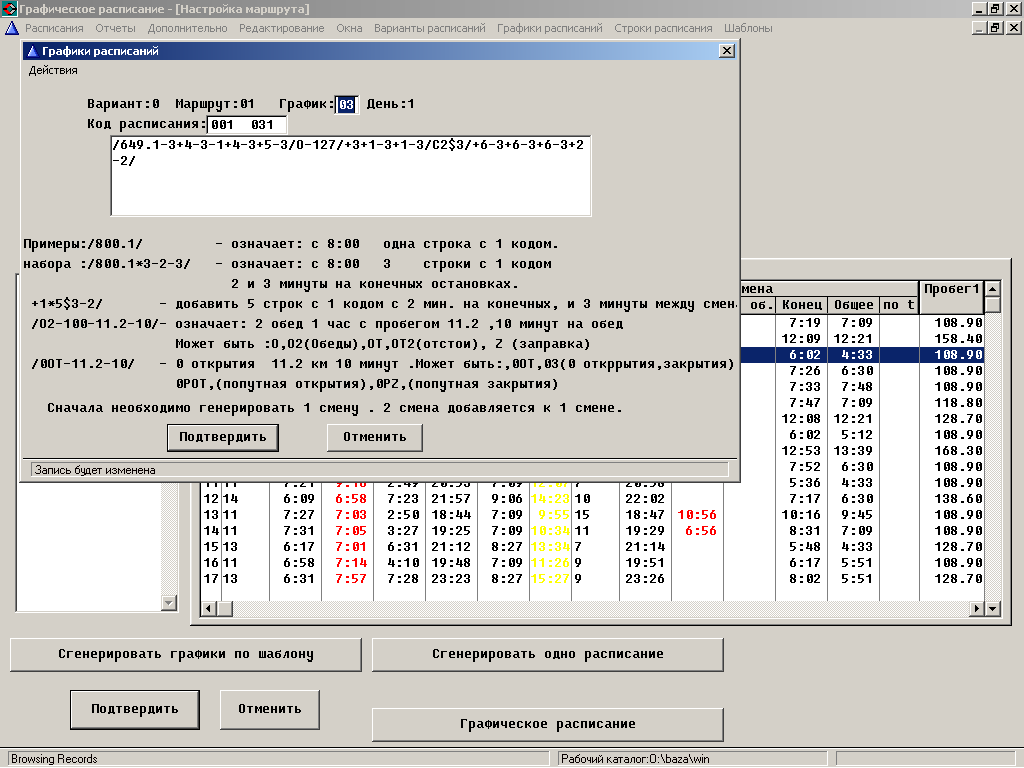Click the triangle icon in Графики расписаний title bar

click(x=31, y=51)
